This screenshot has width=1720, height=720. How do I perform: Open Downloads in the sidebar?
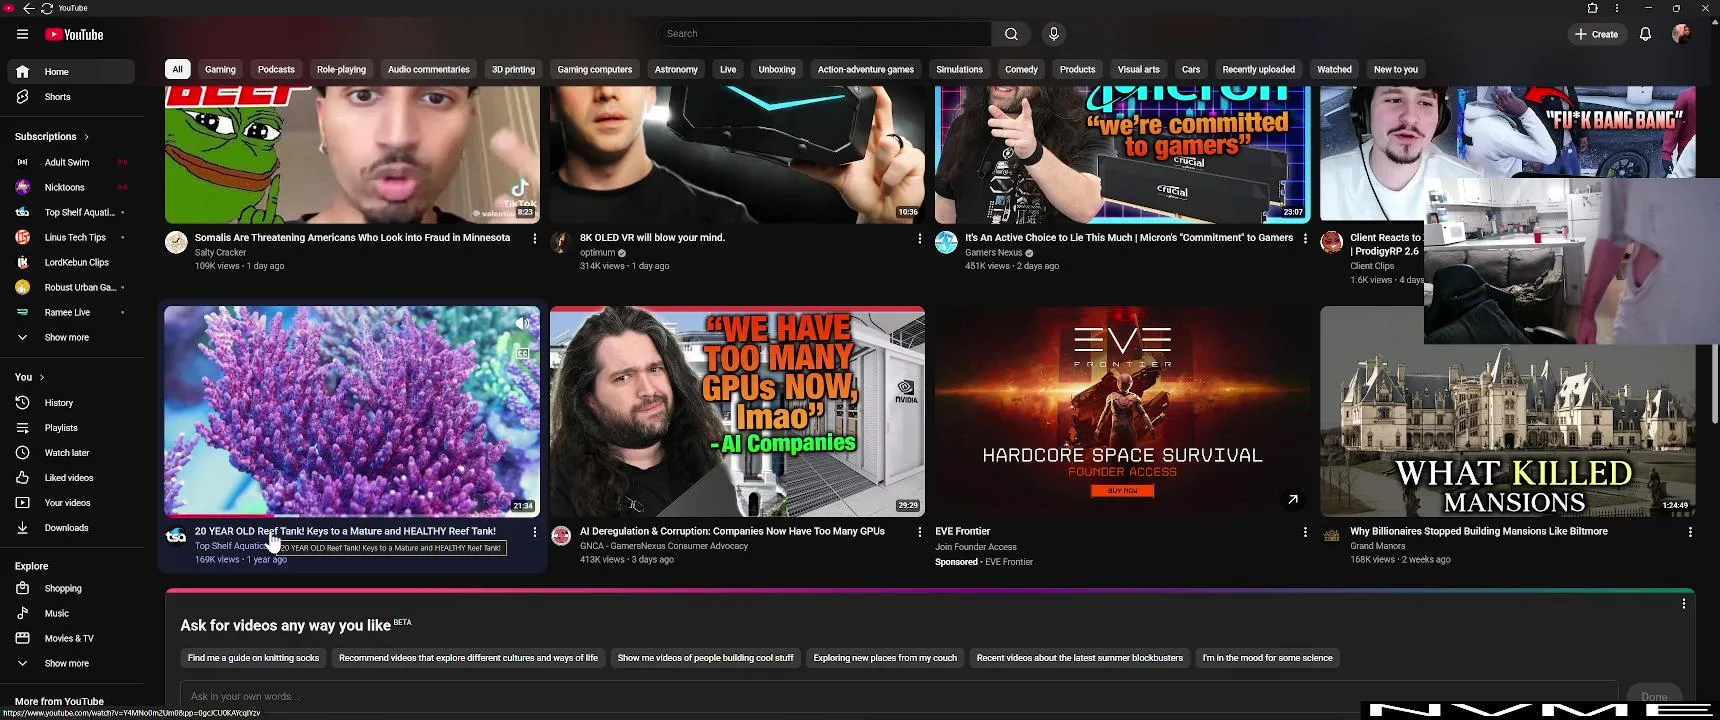(x=71, y=528)
